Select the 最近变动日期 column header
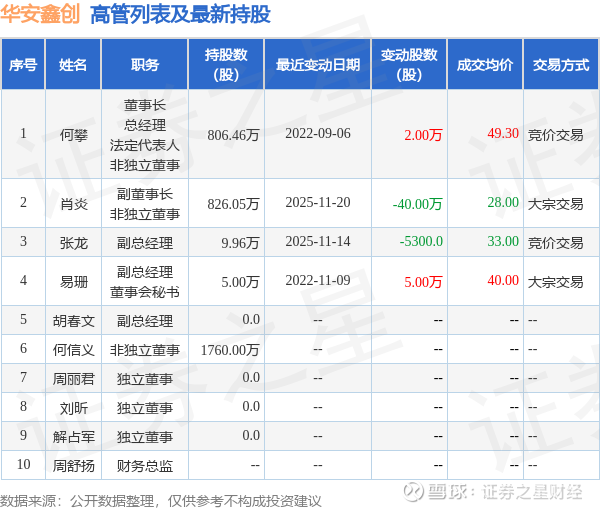 [318, 65]
